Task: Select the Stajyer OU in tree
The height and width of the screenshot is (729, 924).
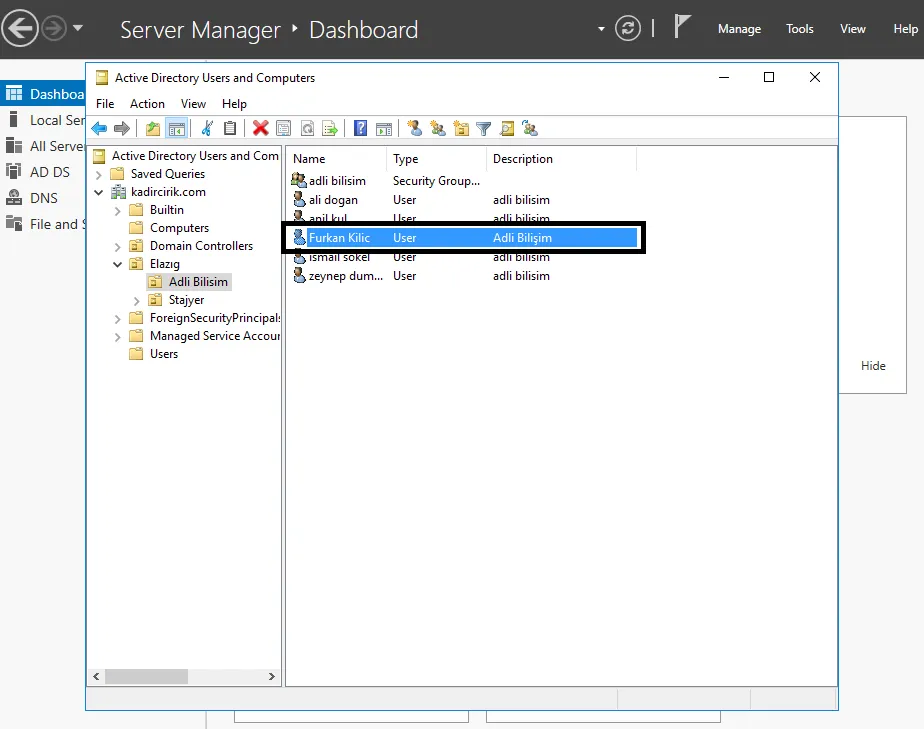Action: point(186,300)
